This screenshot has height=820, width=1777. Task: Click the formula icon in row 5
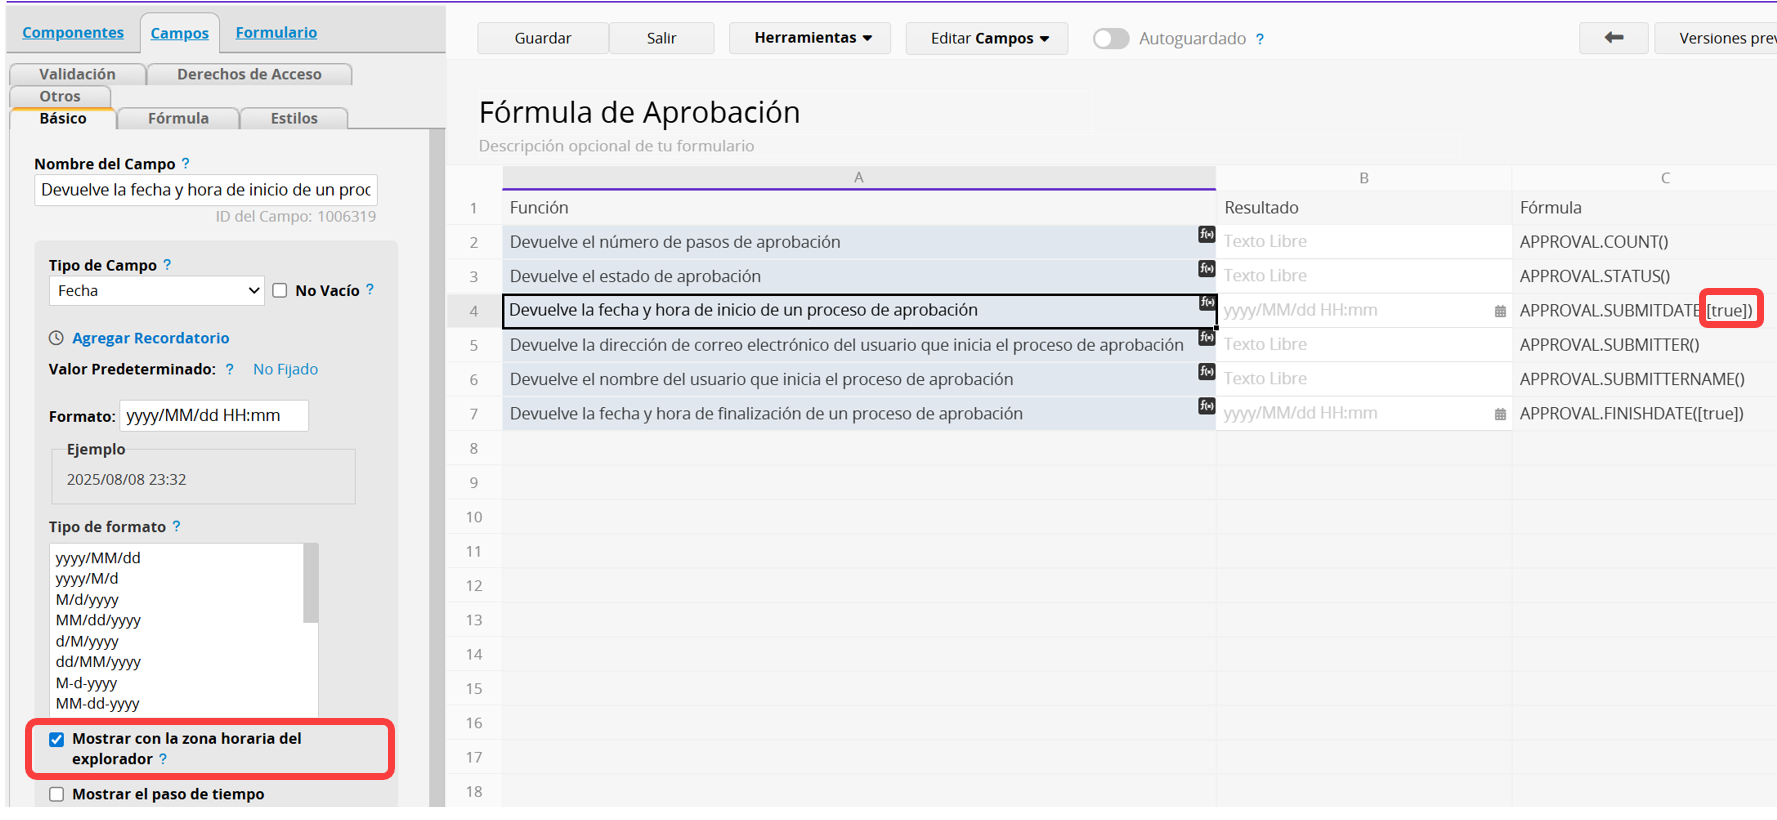point(1207,337)
